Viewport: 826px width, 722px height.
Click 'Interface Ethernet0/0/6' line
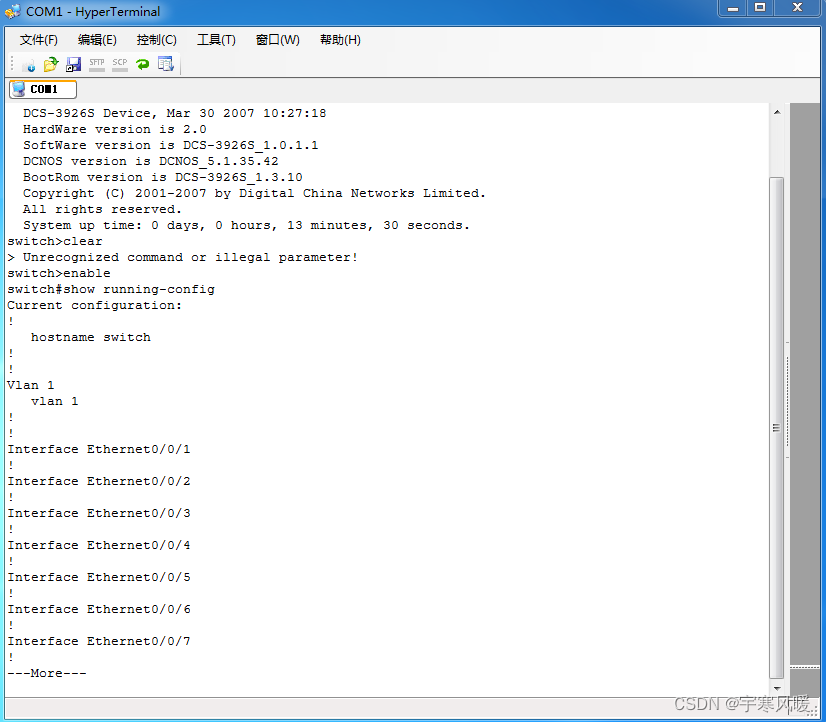coord(99,609)
